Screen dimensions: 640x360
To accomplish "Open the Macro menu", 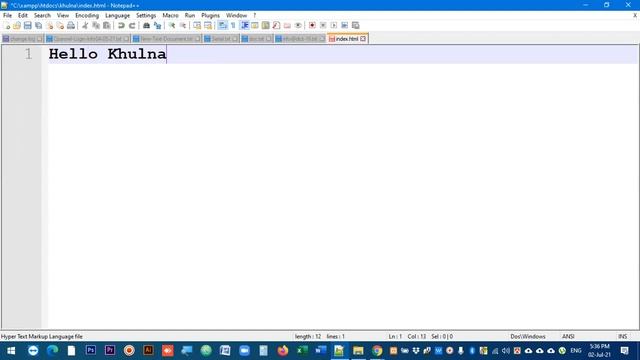I will tap(170, 15).
